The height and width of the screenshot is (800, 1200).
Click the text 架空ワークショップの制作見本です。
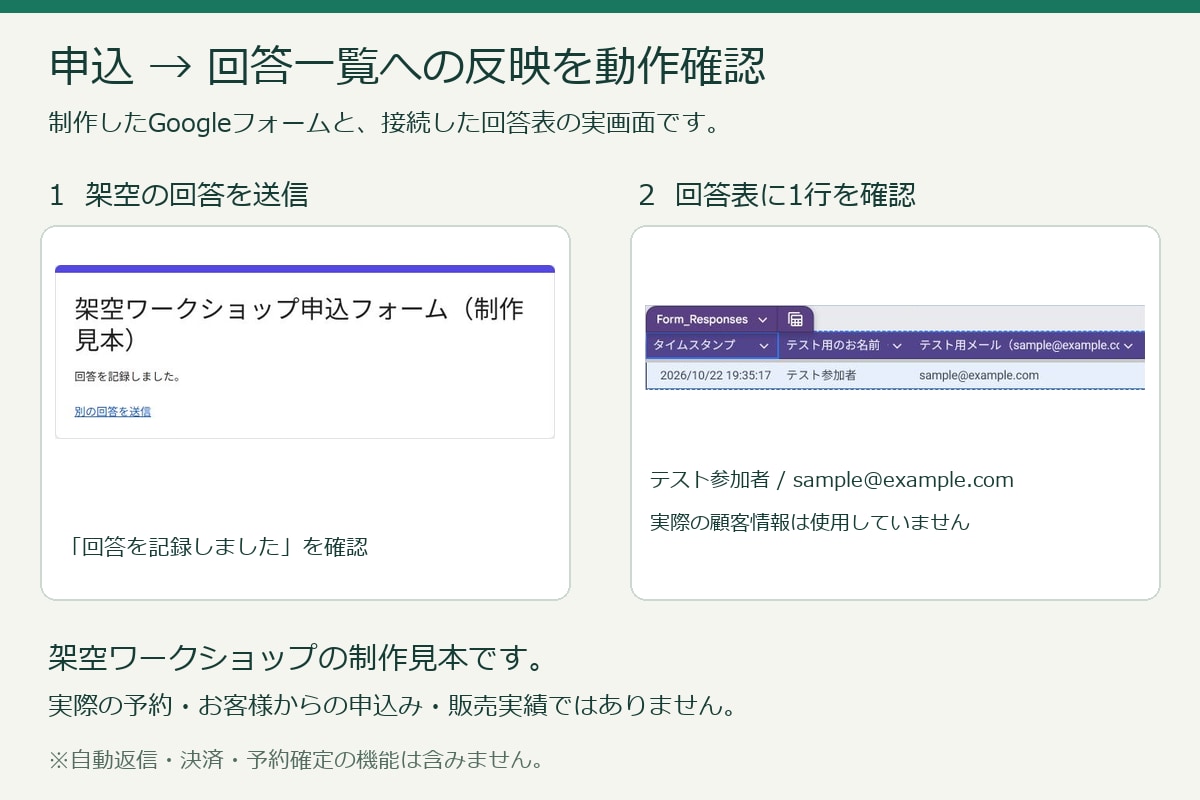point(297,658)
